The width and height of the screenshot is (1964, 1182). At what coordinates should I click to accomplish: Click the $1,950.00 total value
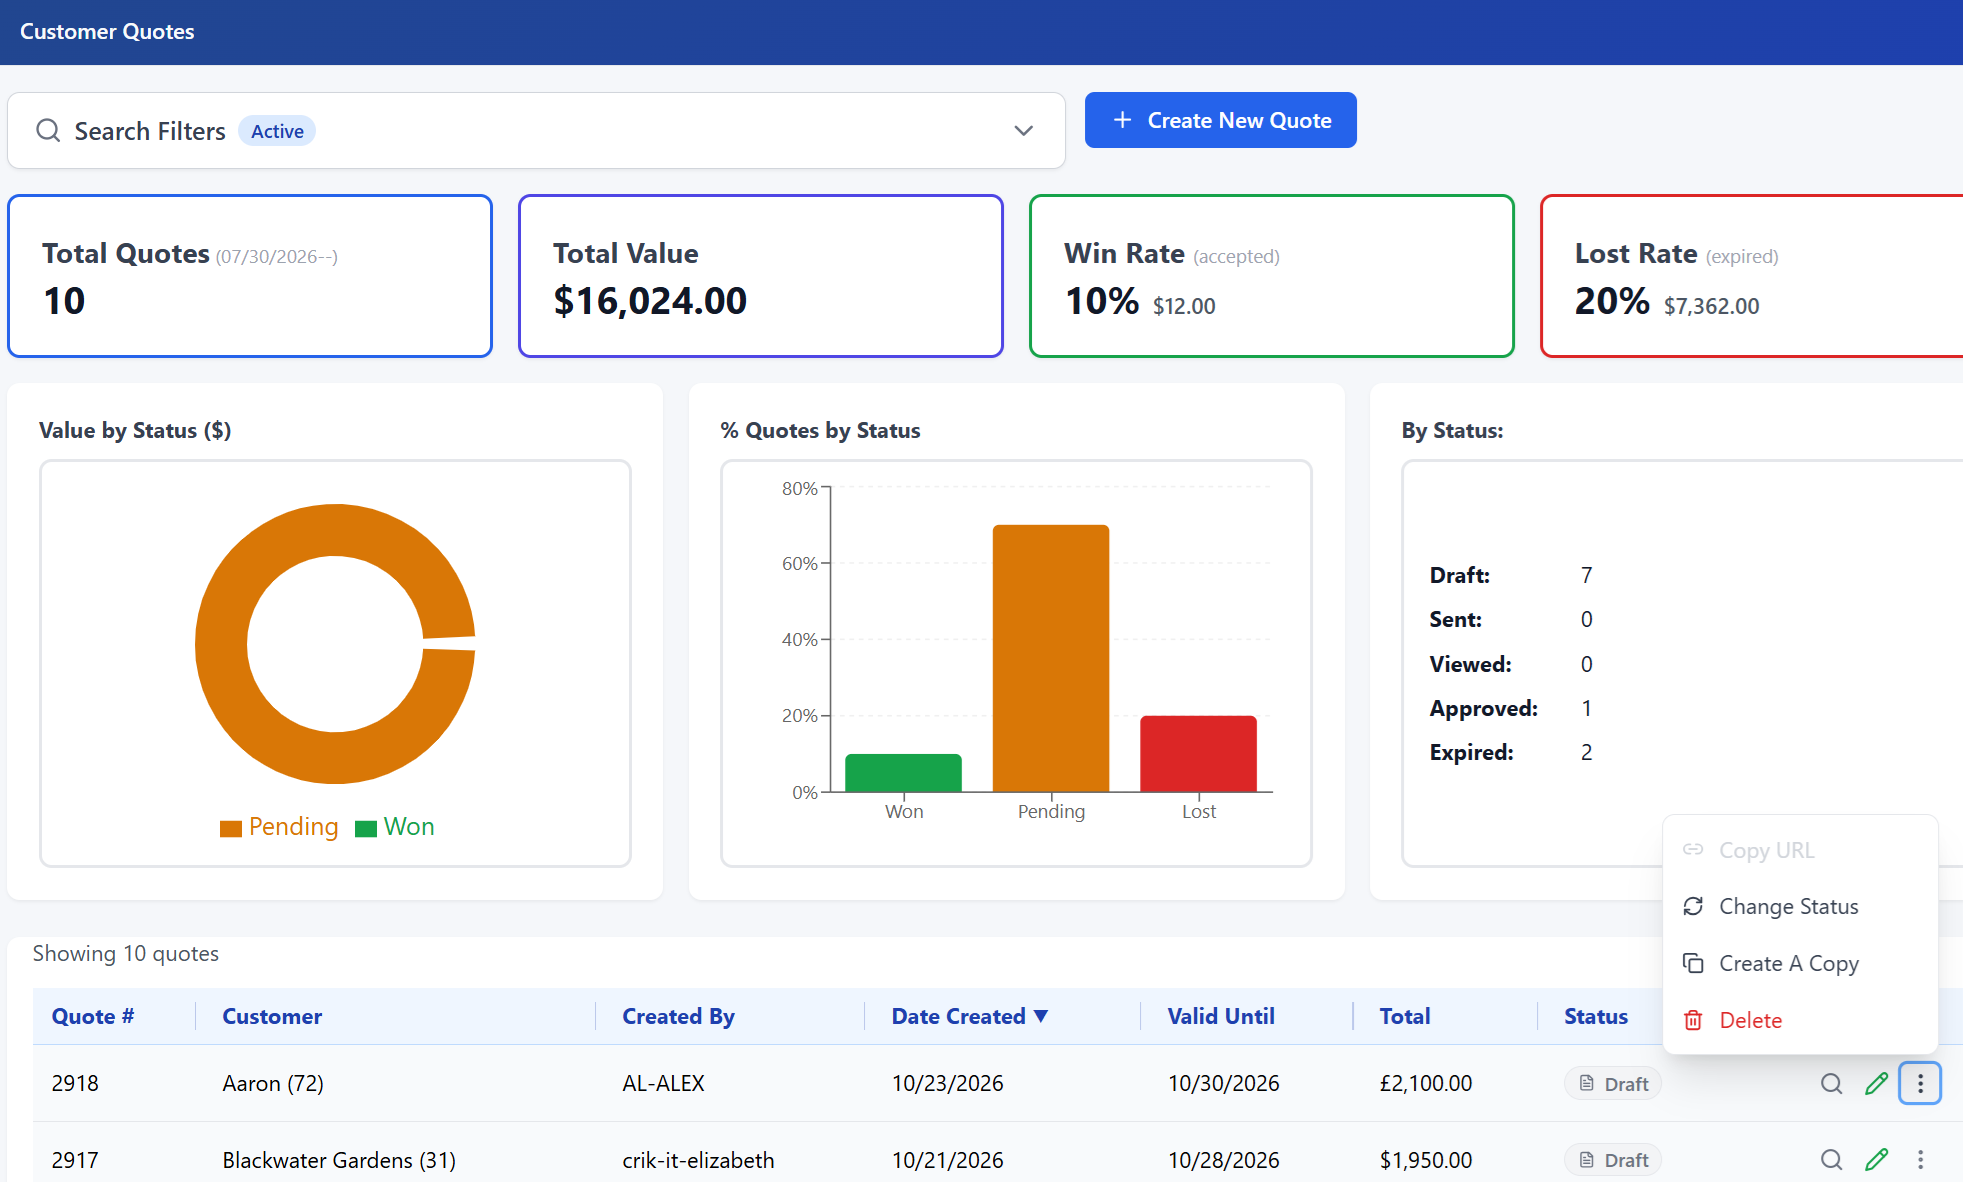pos(1426,1160)
